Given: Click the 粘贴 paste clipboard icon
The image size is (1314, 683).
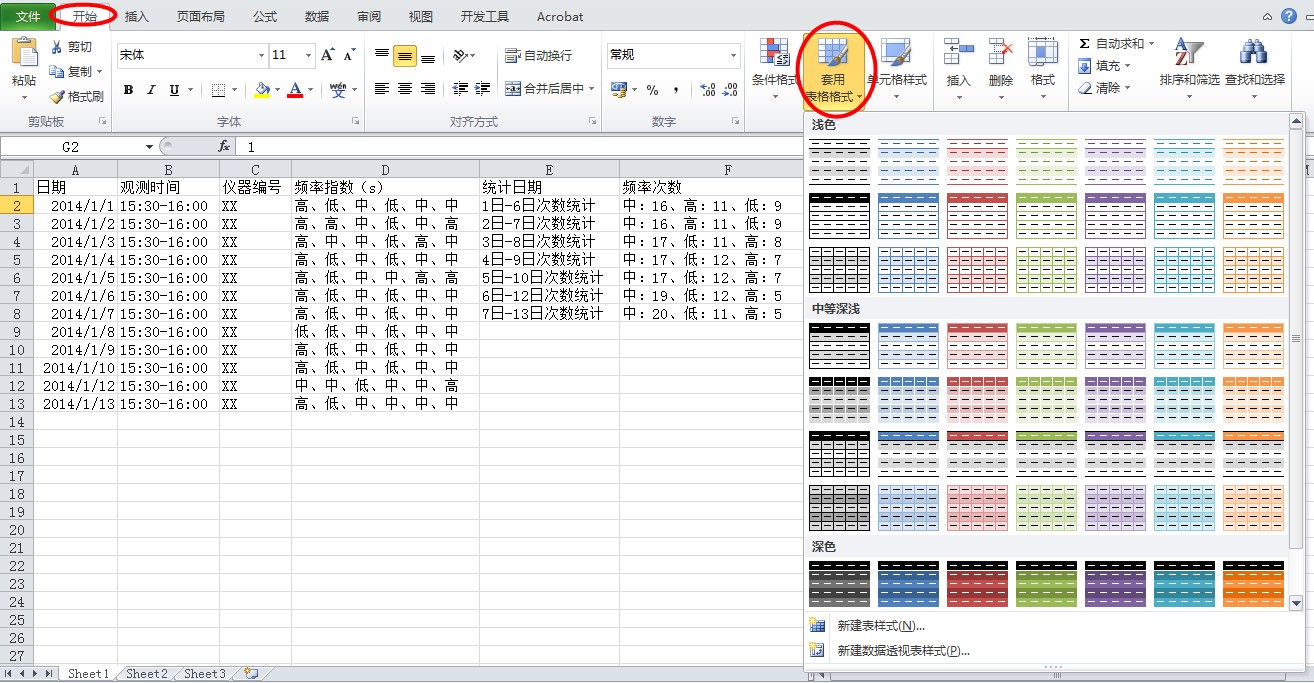Looking at the screenshot, I should [x=24, y=53].
